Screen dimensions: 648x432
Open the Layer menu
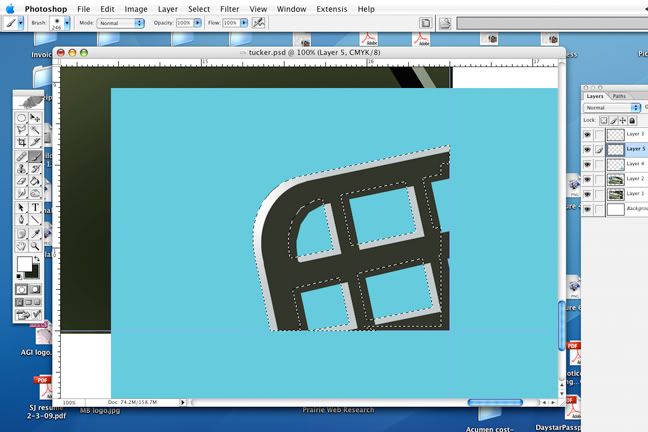[168, 9]
